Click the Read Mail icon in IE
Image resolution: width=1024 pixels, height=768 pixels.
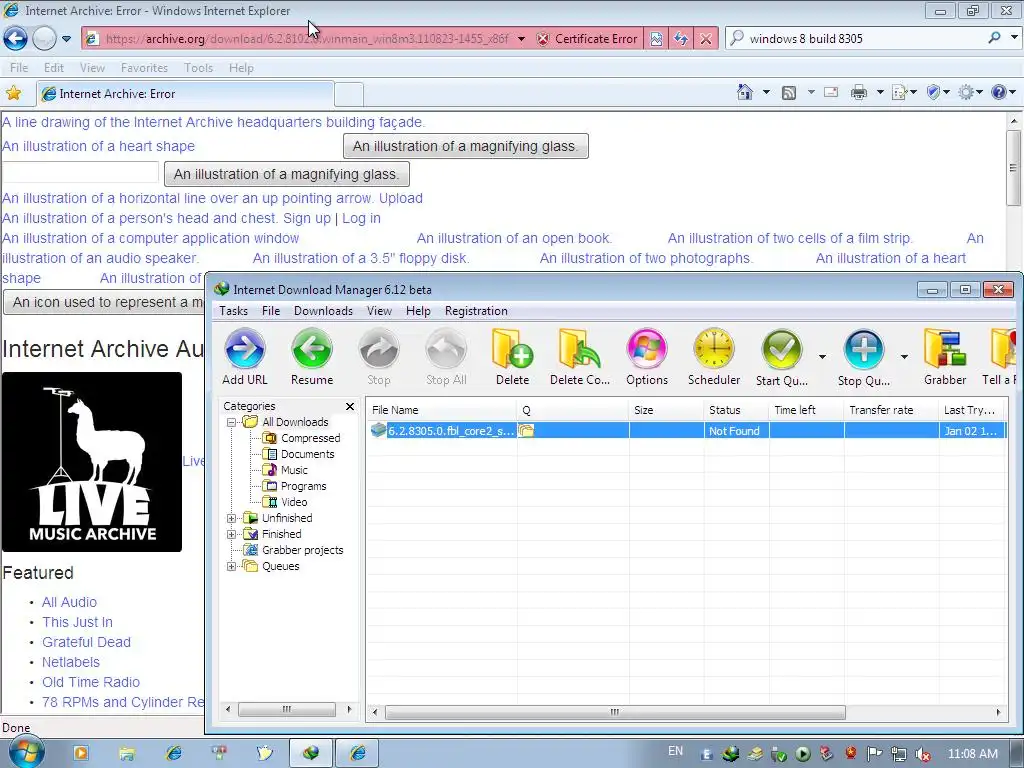click(831, 92)
